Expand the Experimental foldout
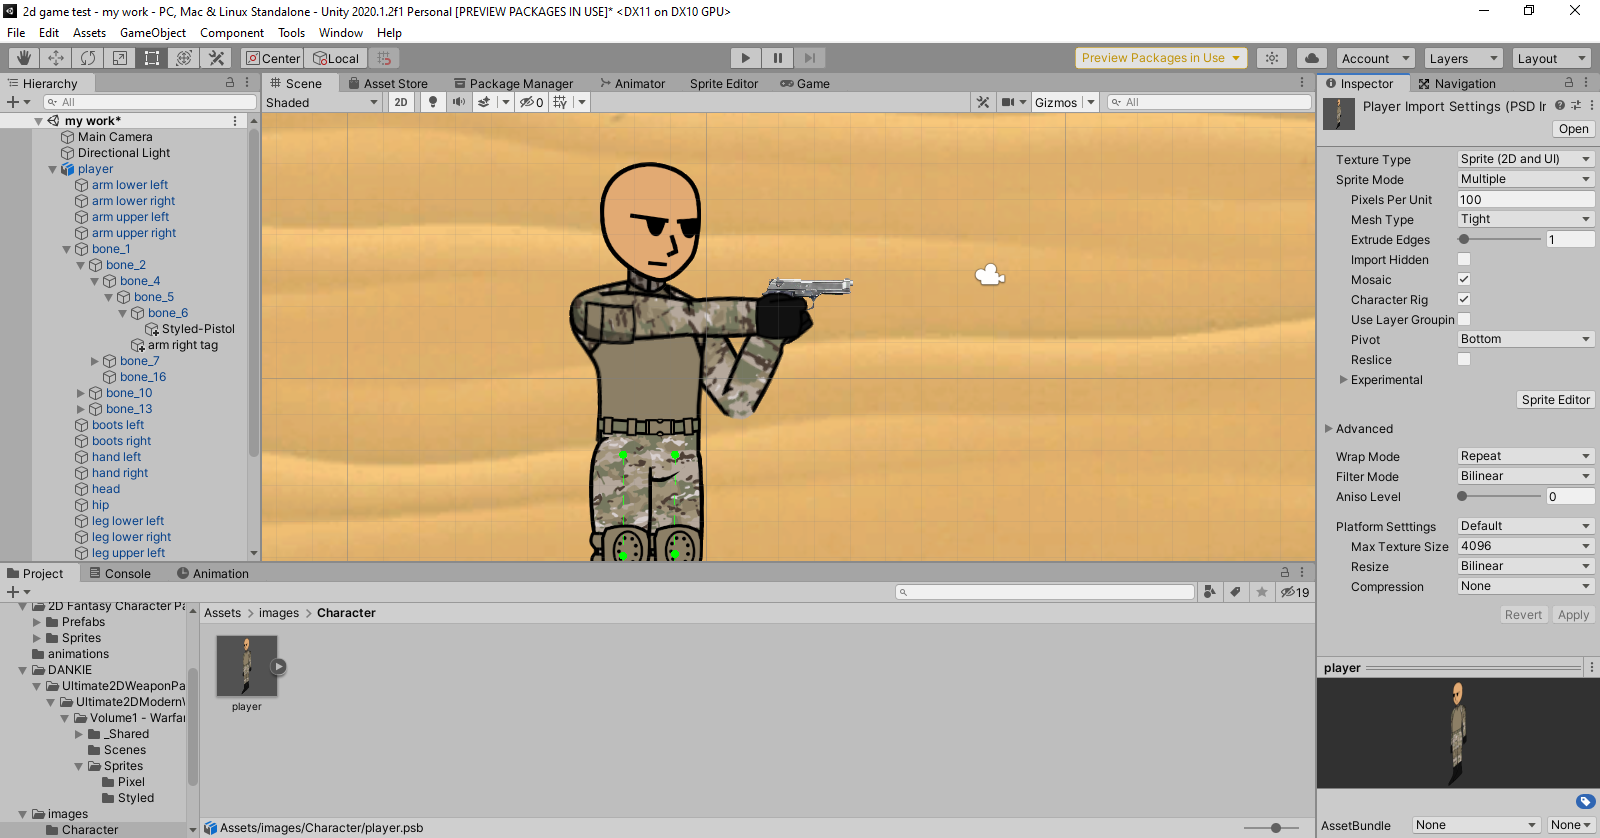This screenshot has width=1600, height=838. pos(1344,380)
